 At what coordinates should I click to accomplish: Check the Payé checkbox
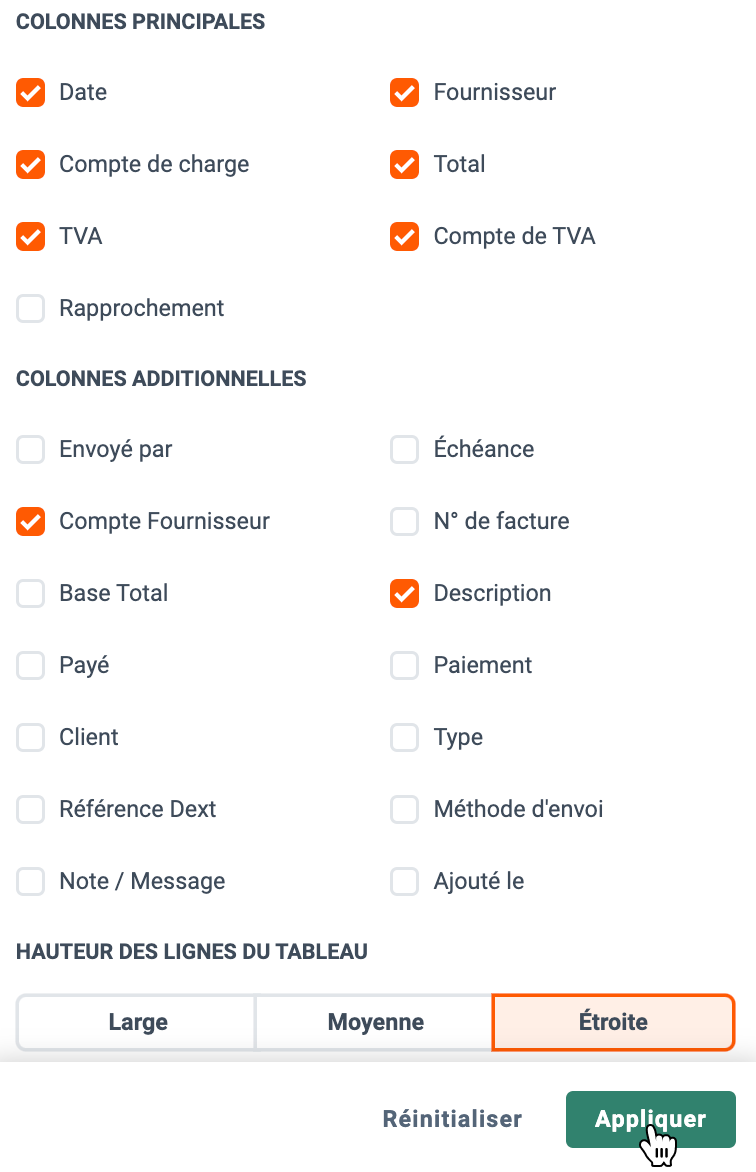point(31,665)
